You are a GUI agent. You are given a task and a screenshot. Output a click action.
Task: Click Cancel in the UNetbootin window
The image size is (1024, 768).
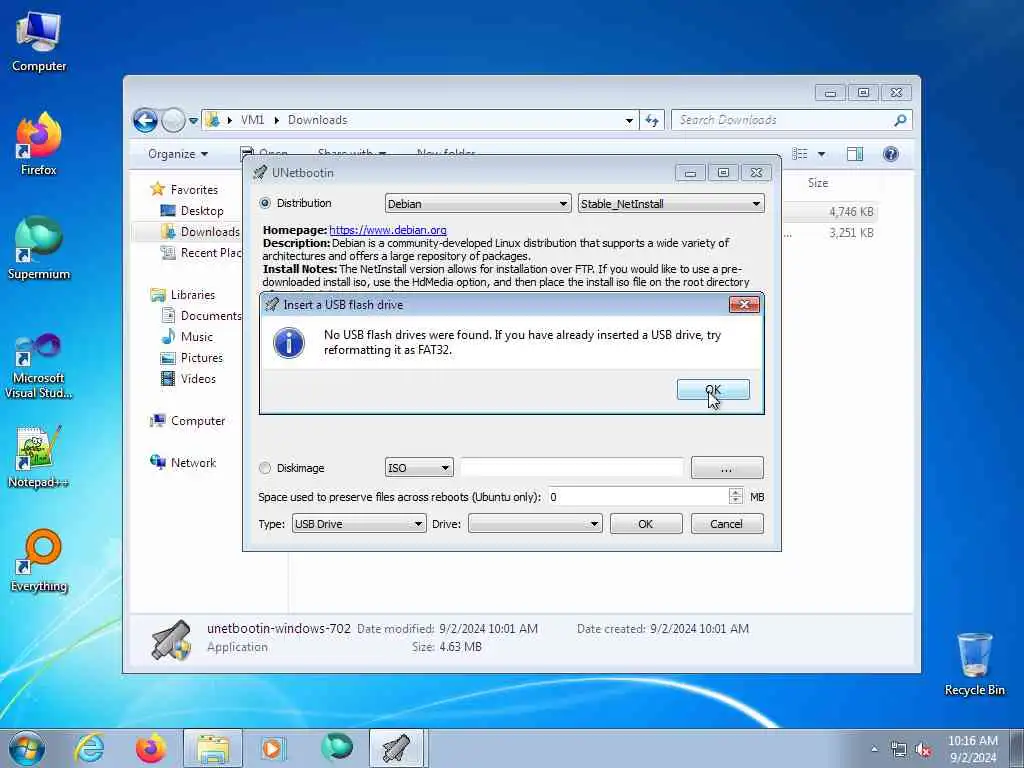tap(727, 524)
